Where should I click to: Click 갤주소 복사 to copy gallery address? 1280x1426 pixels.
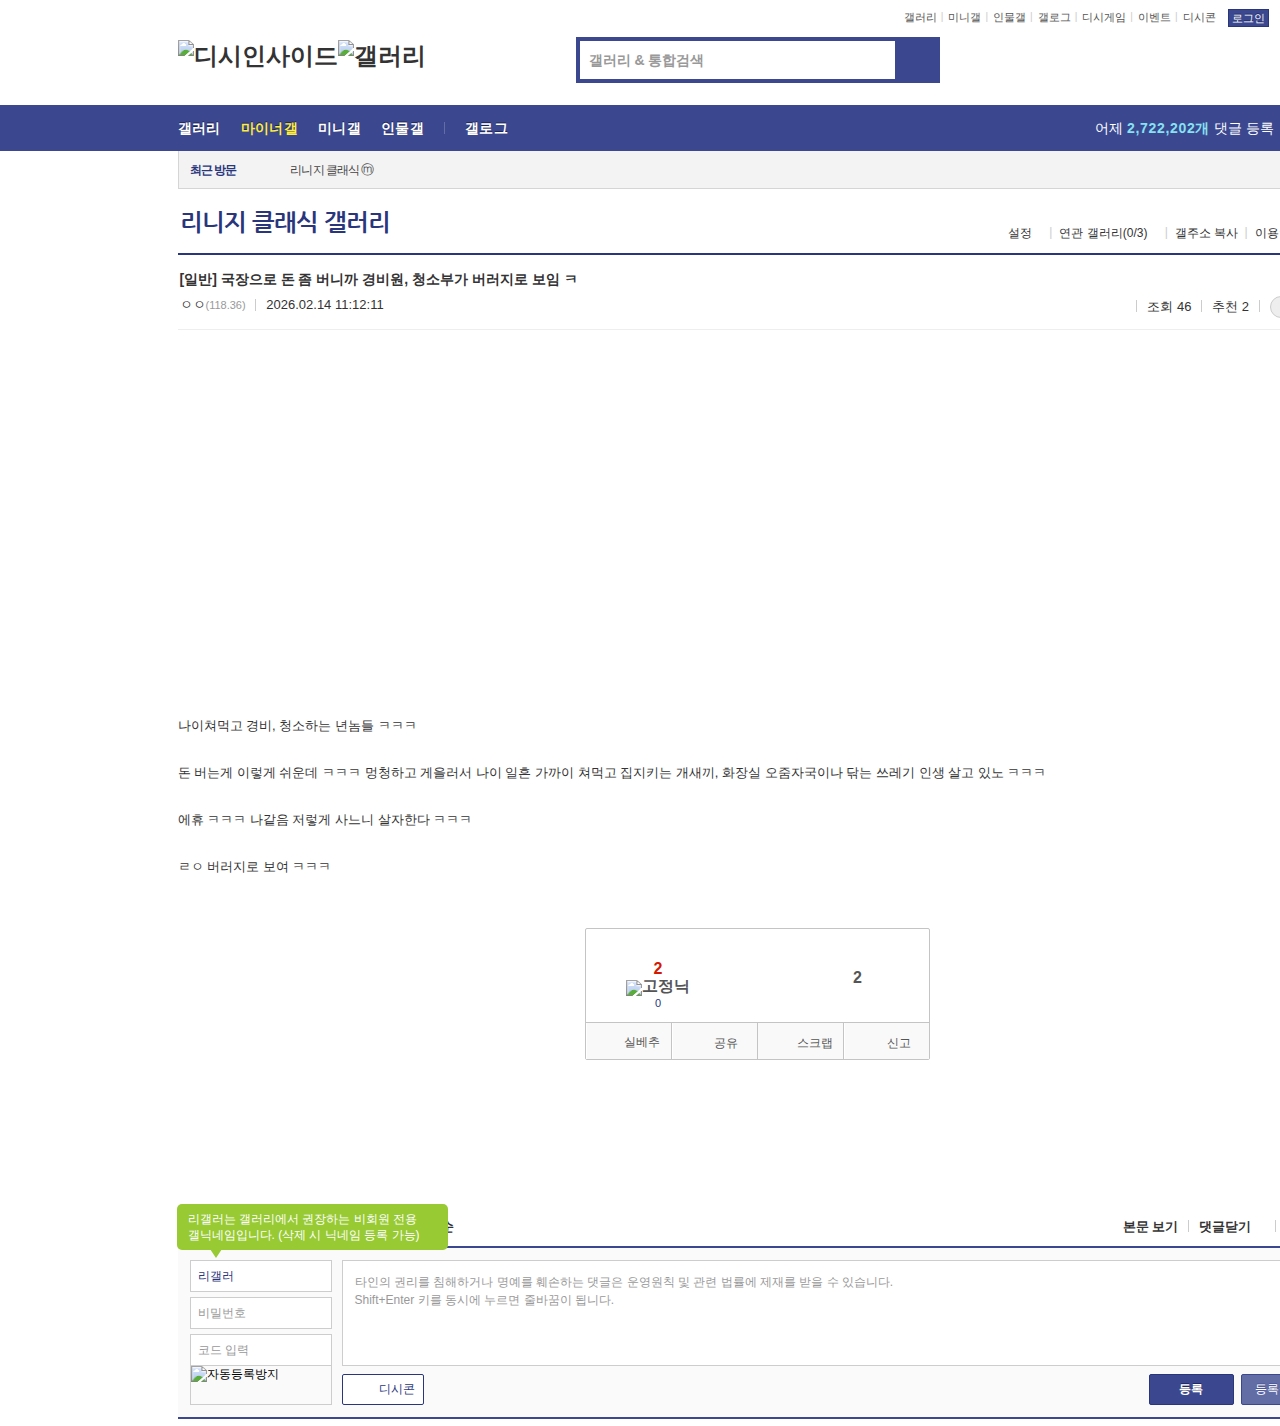1206,233
